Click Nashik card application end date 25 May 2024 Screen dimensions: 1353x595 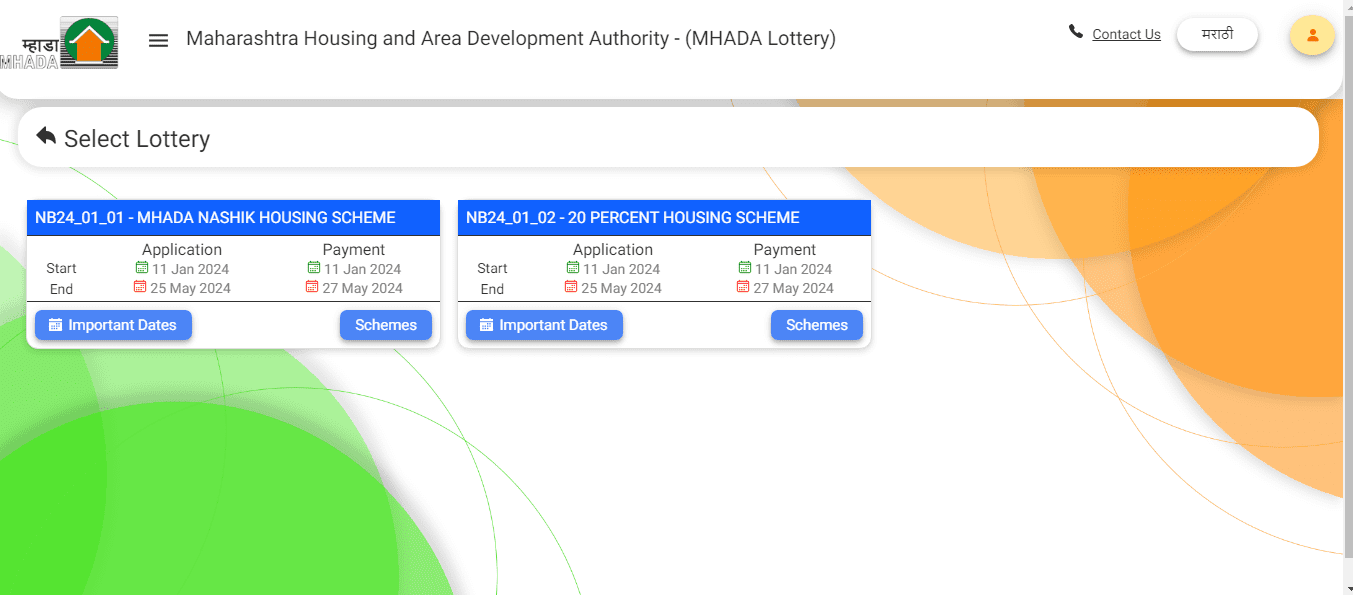pos(191,288)
